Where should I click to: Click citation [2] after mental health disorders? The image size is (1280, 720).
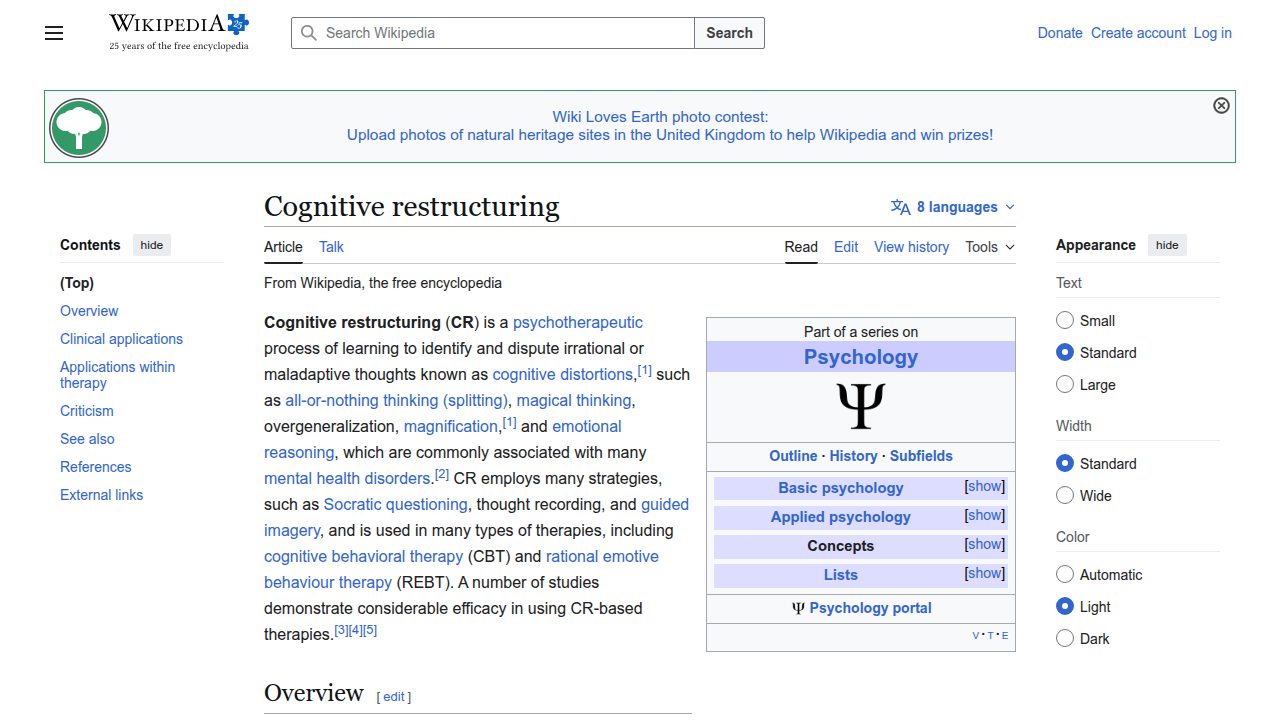pos(442,474)
